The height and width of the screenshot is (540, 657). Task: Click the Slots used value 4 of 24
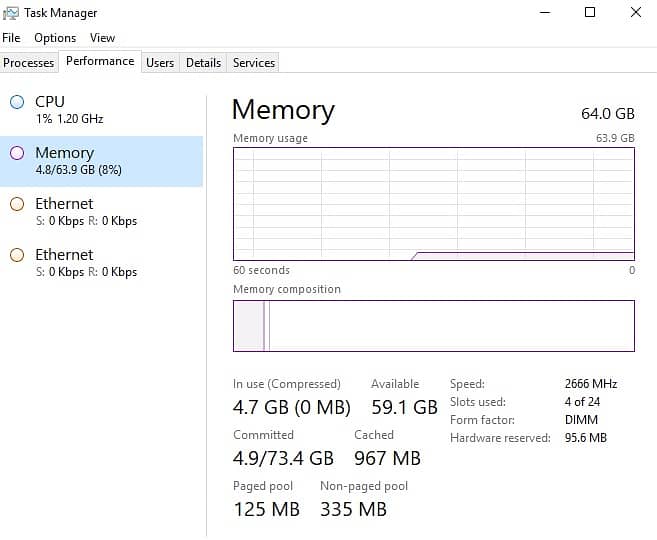582,402
